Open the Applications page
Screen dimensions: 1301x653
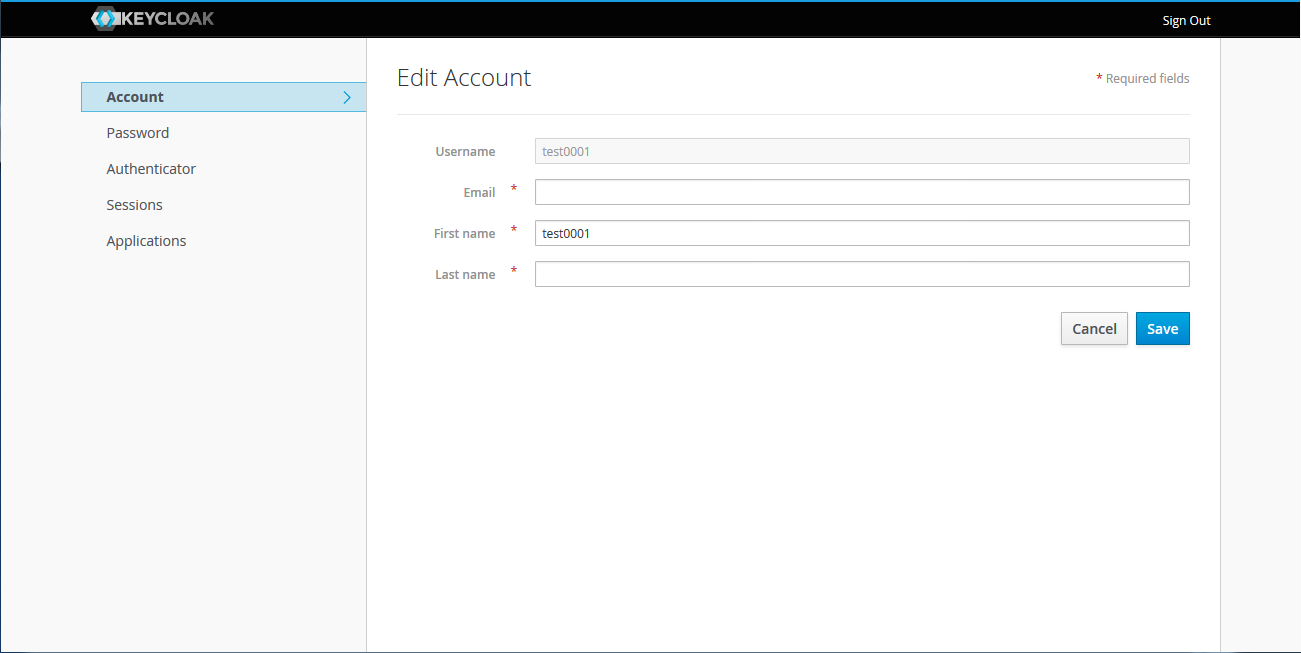tap(146, 240)
